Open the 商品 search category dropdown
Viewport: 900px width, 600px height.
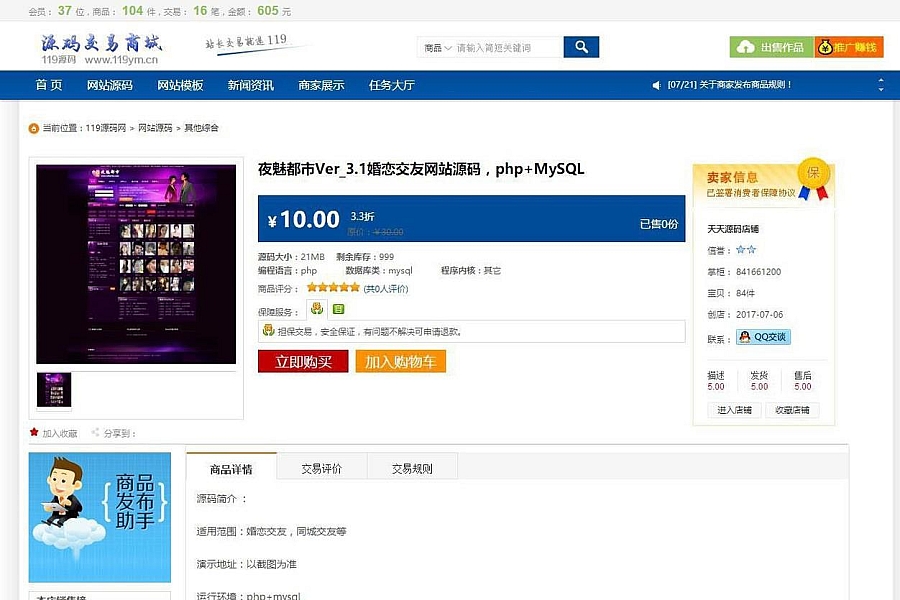point(437,48)
